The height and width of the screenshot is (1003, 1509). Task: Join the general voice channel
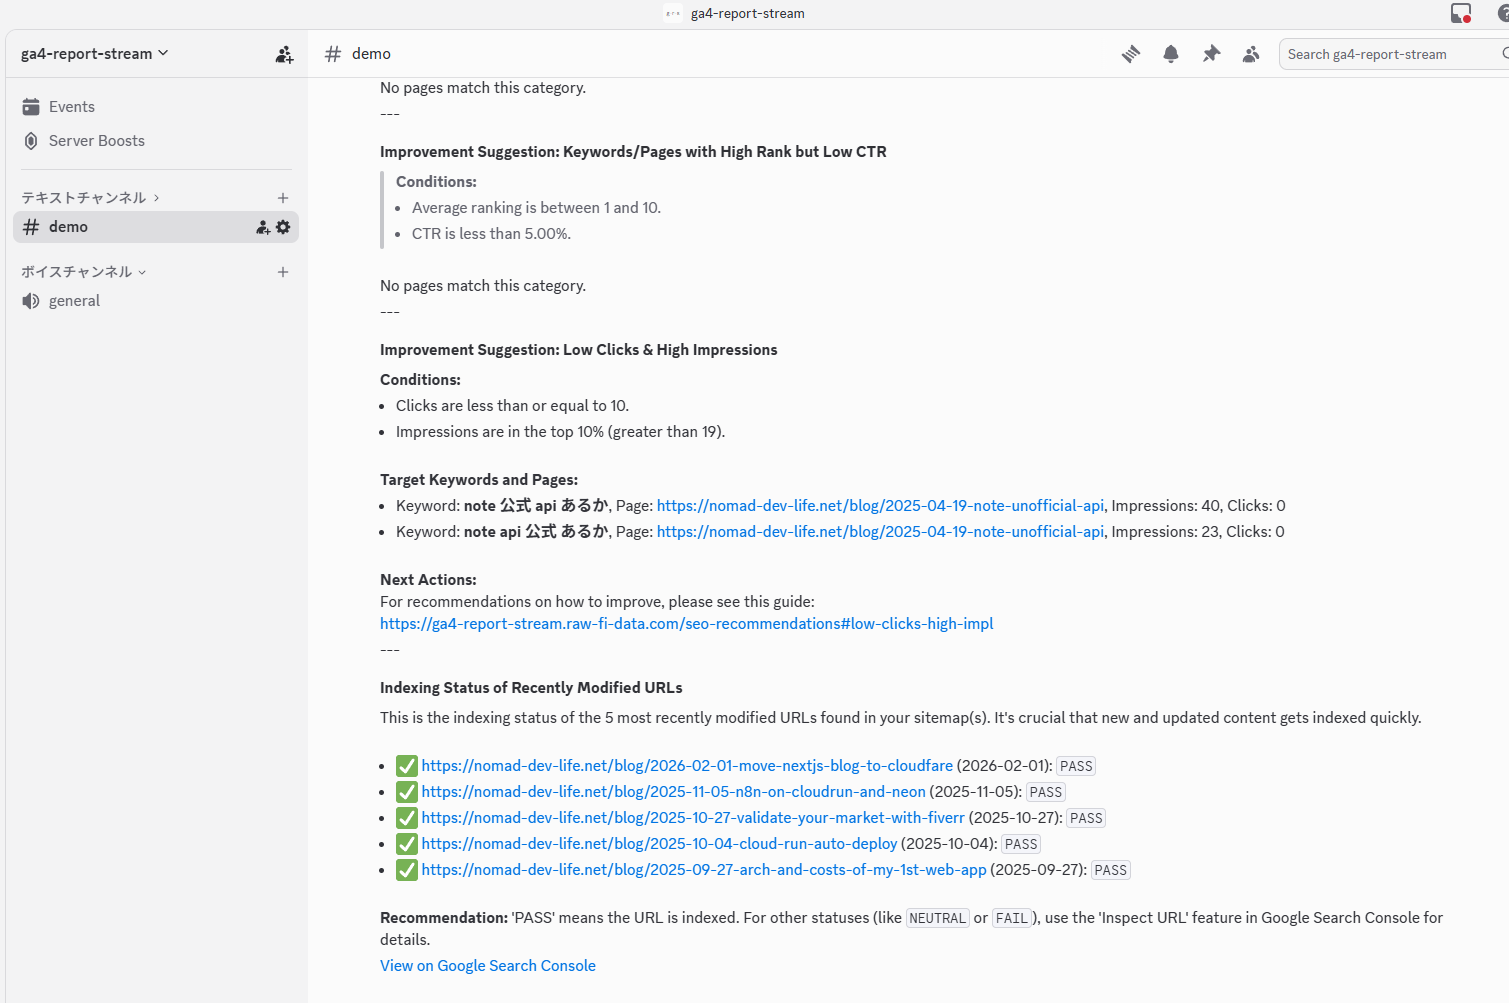(x=156, y=301)
